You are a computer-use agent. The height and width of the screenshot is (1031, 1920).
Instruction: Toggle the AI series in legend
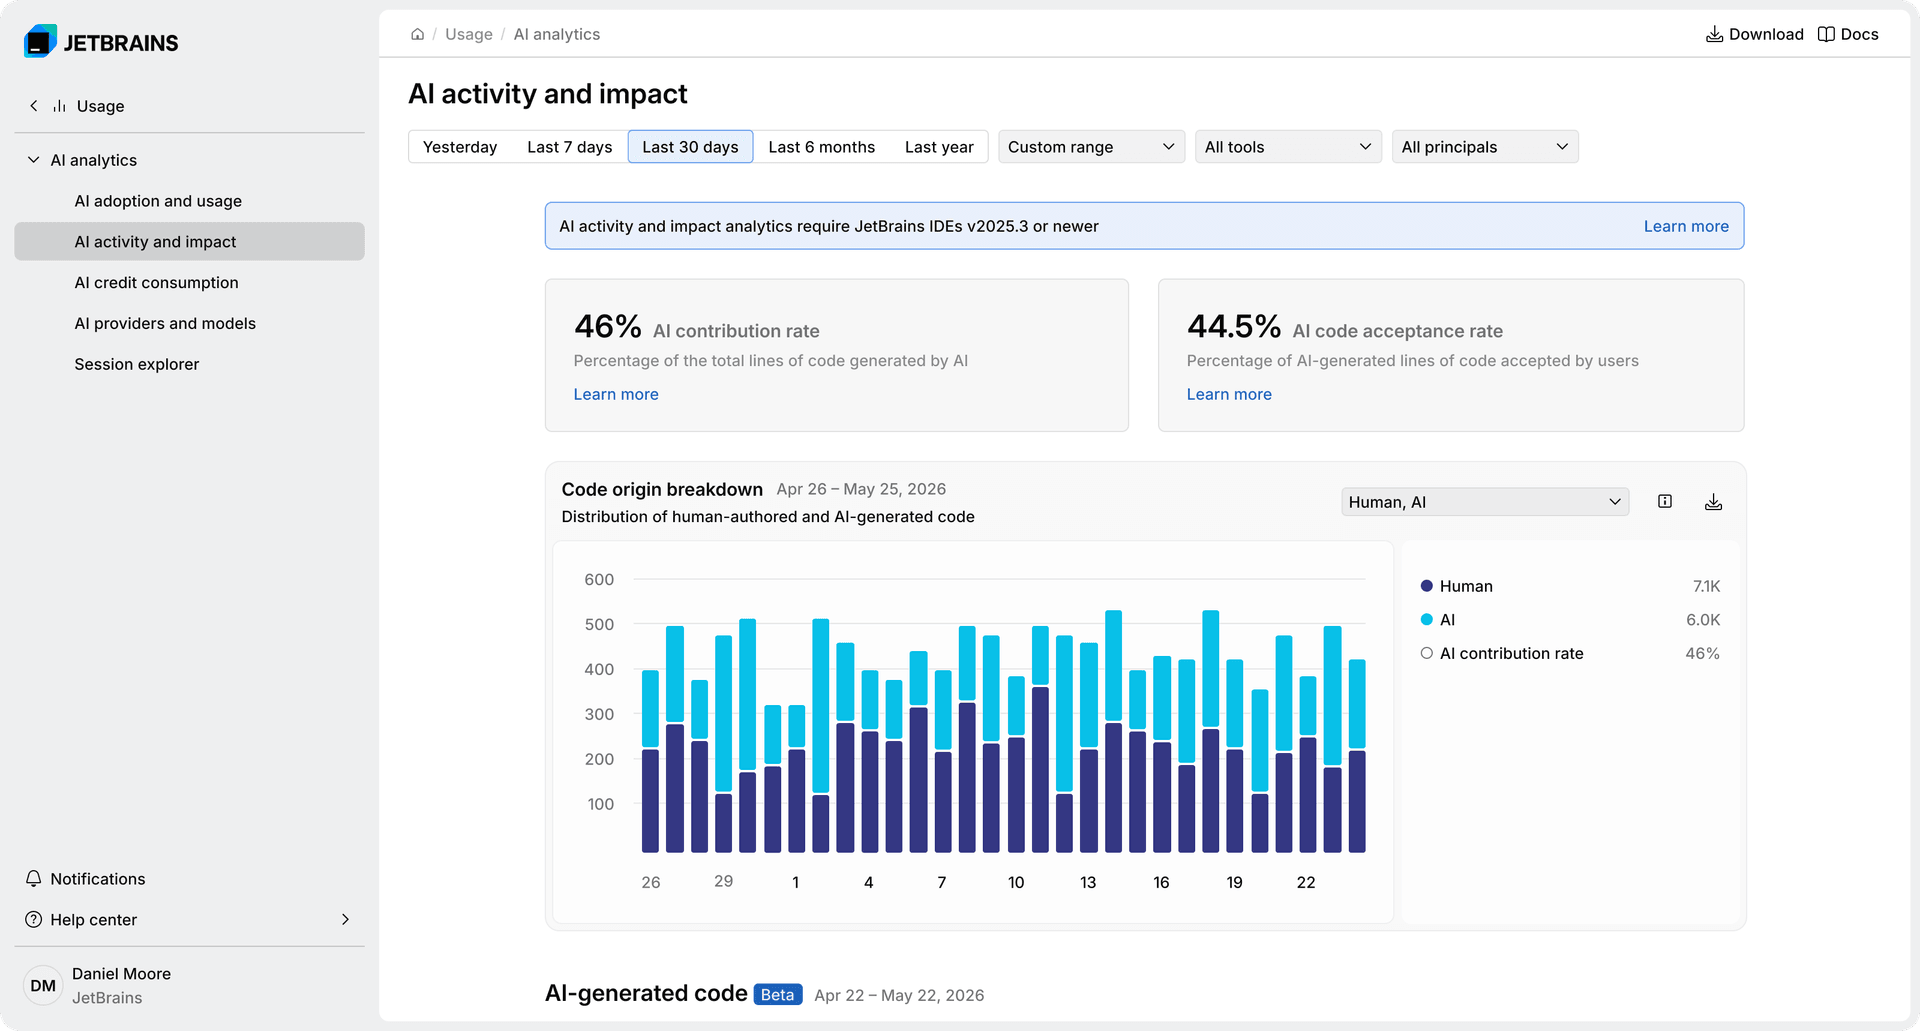1438,620
